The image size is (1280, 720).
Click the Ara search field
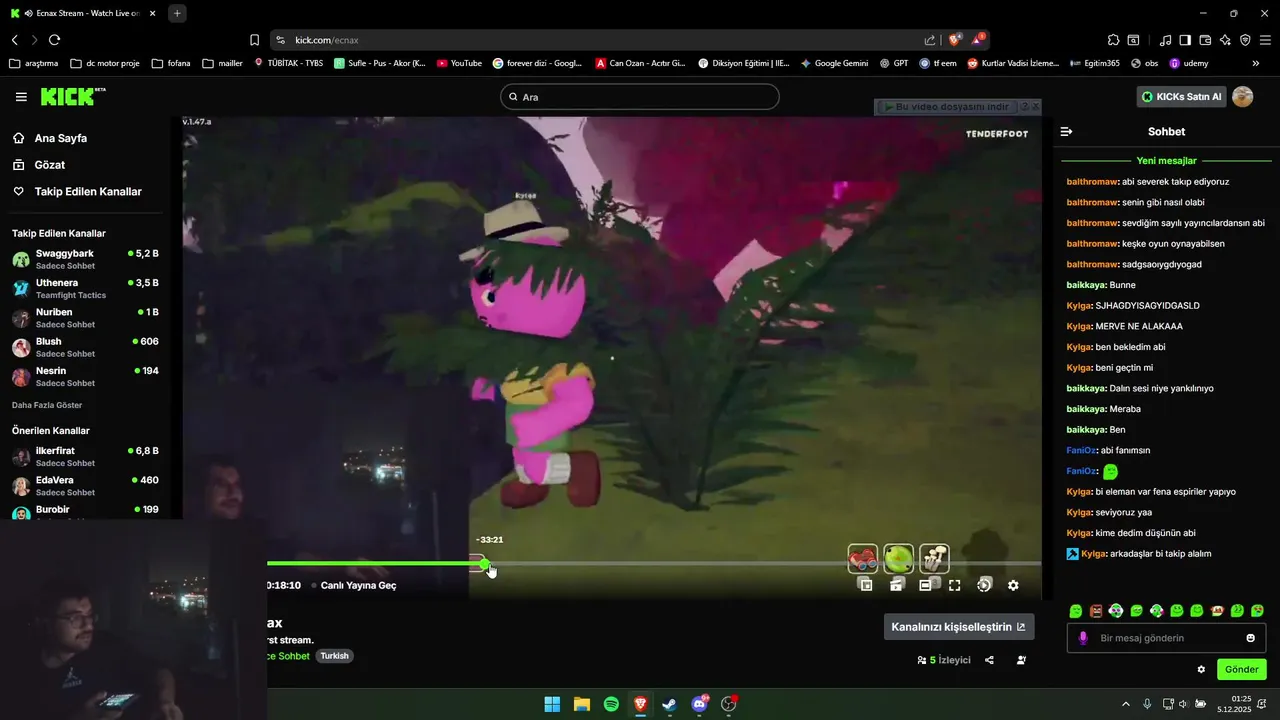[640, 97]
